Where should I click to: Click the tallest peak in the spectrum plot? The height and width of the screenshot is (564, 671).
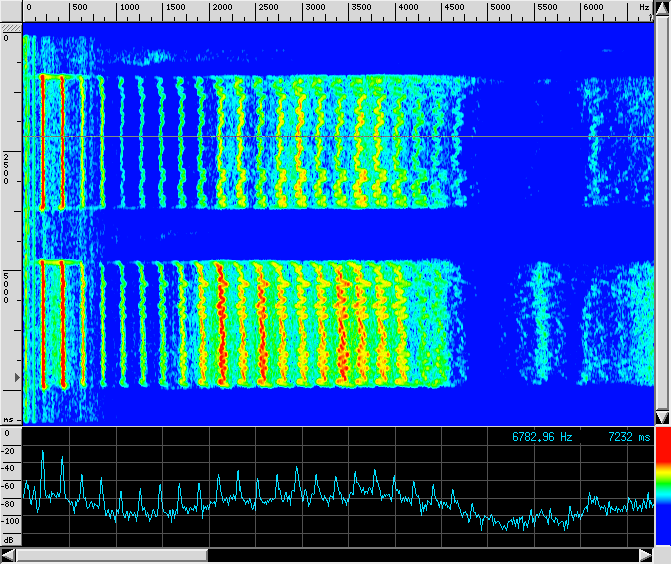43,452
